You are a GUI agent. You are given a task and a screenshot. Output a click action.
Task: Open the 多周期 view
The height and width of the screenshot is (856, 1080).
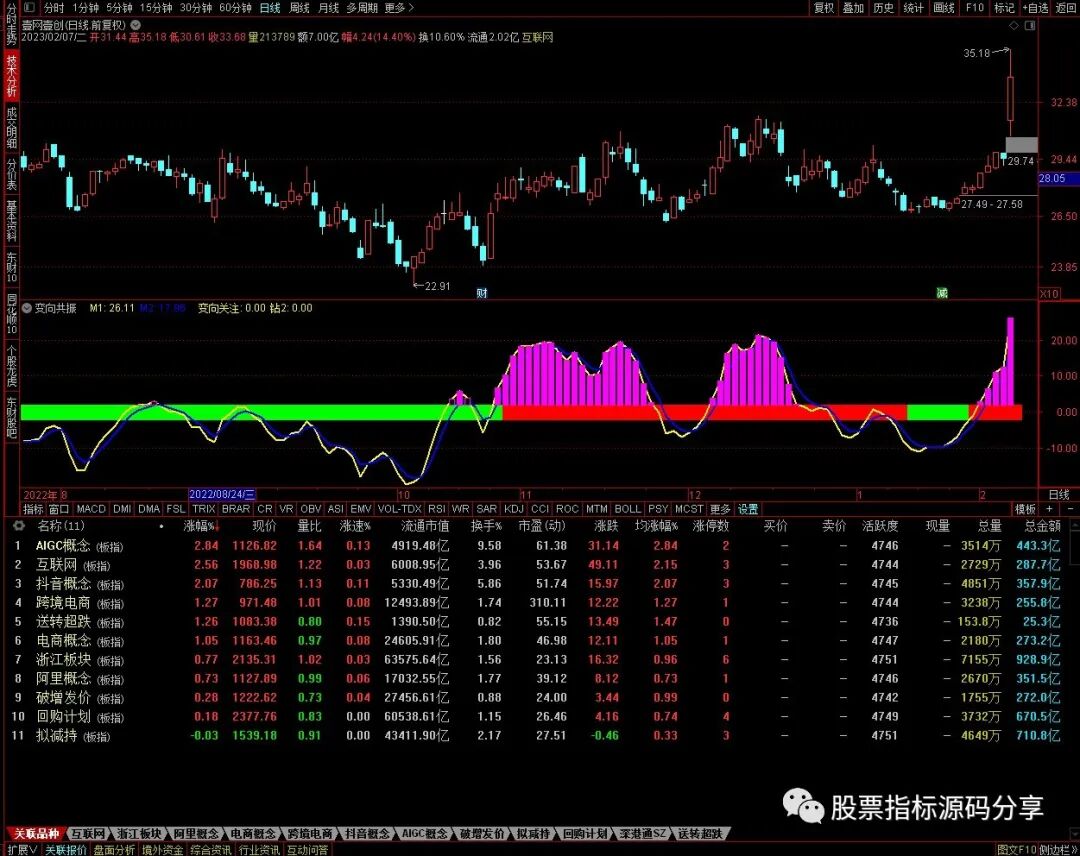pyautogui.click(x=362, y=8)
